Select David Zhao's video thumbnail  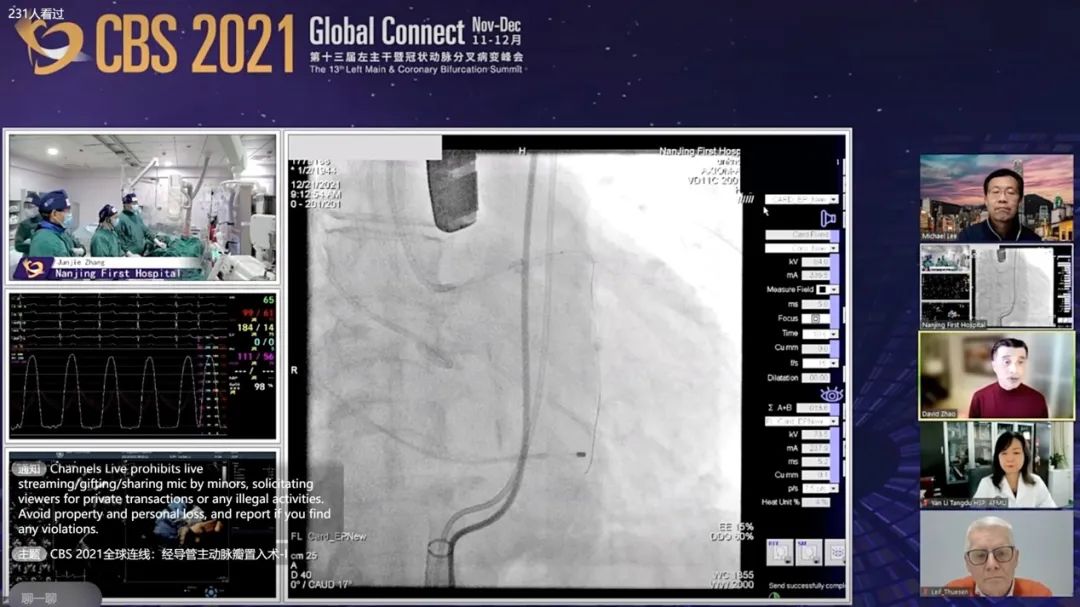click(x=996, y=375)
